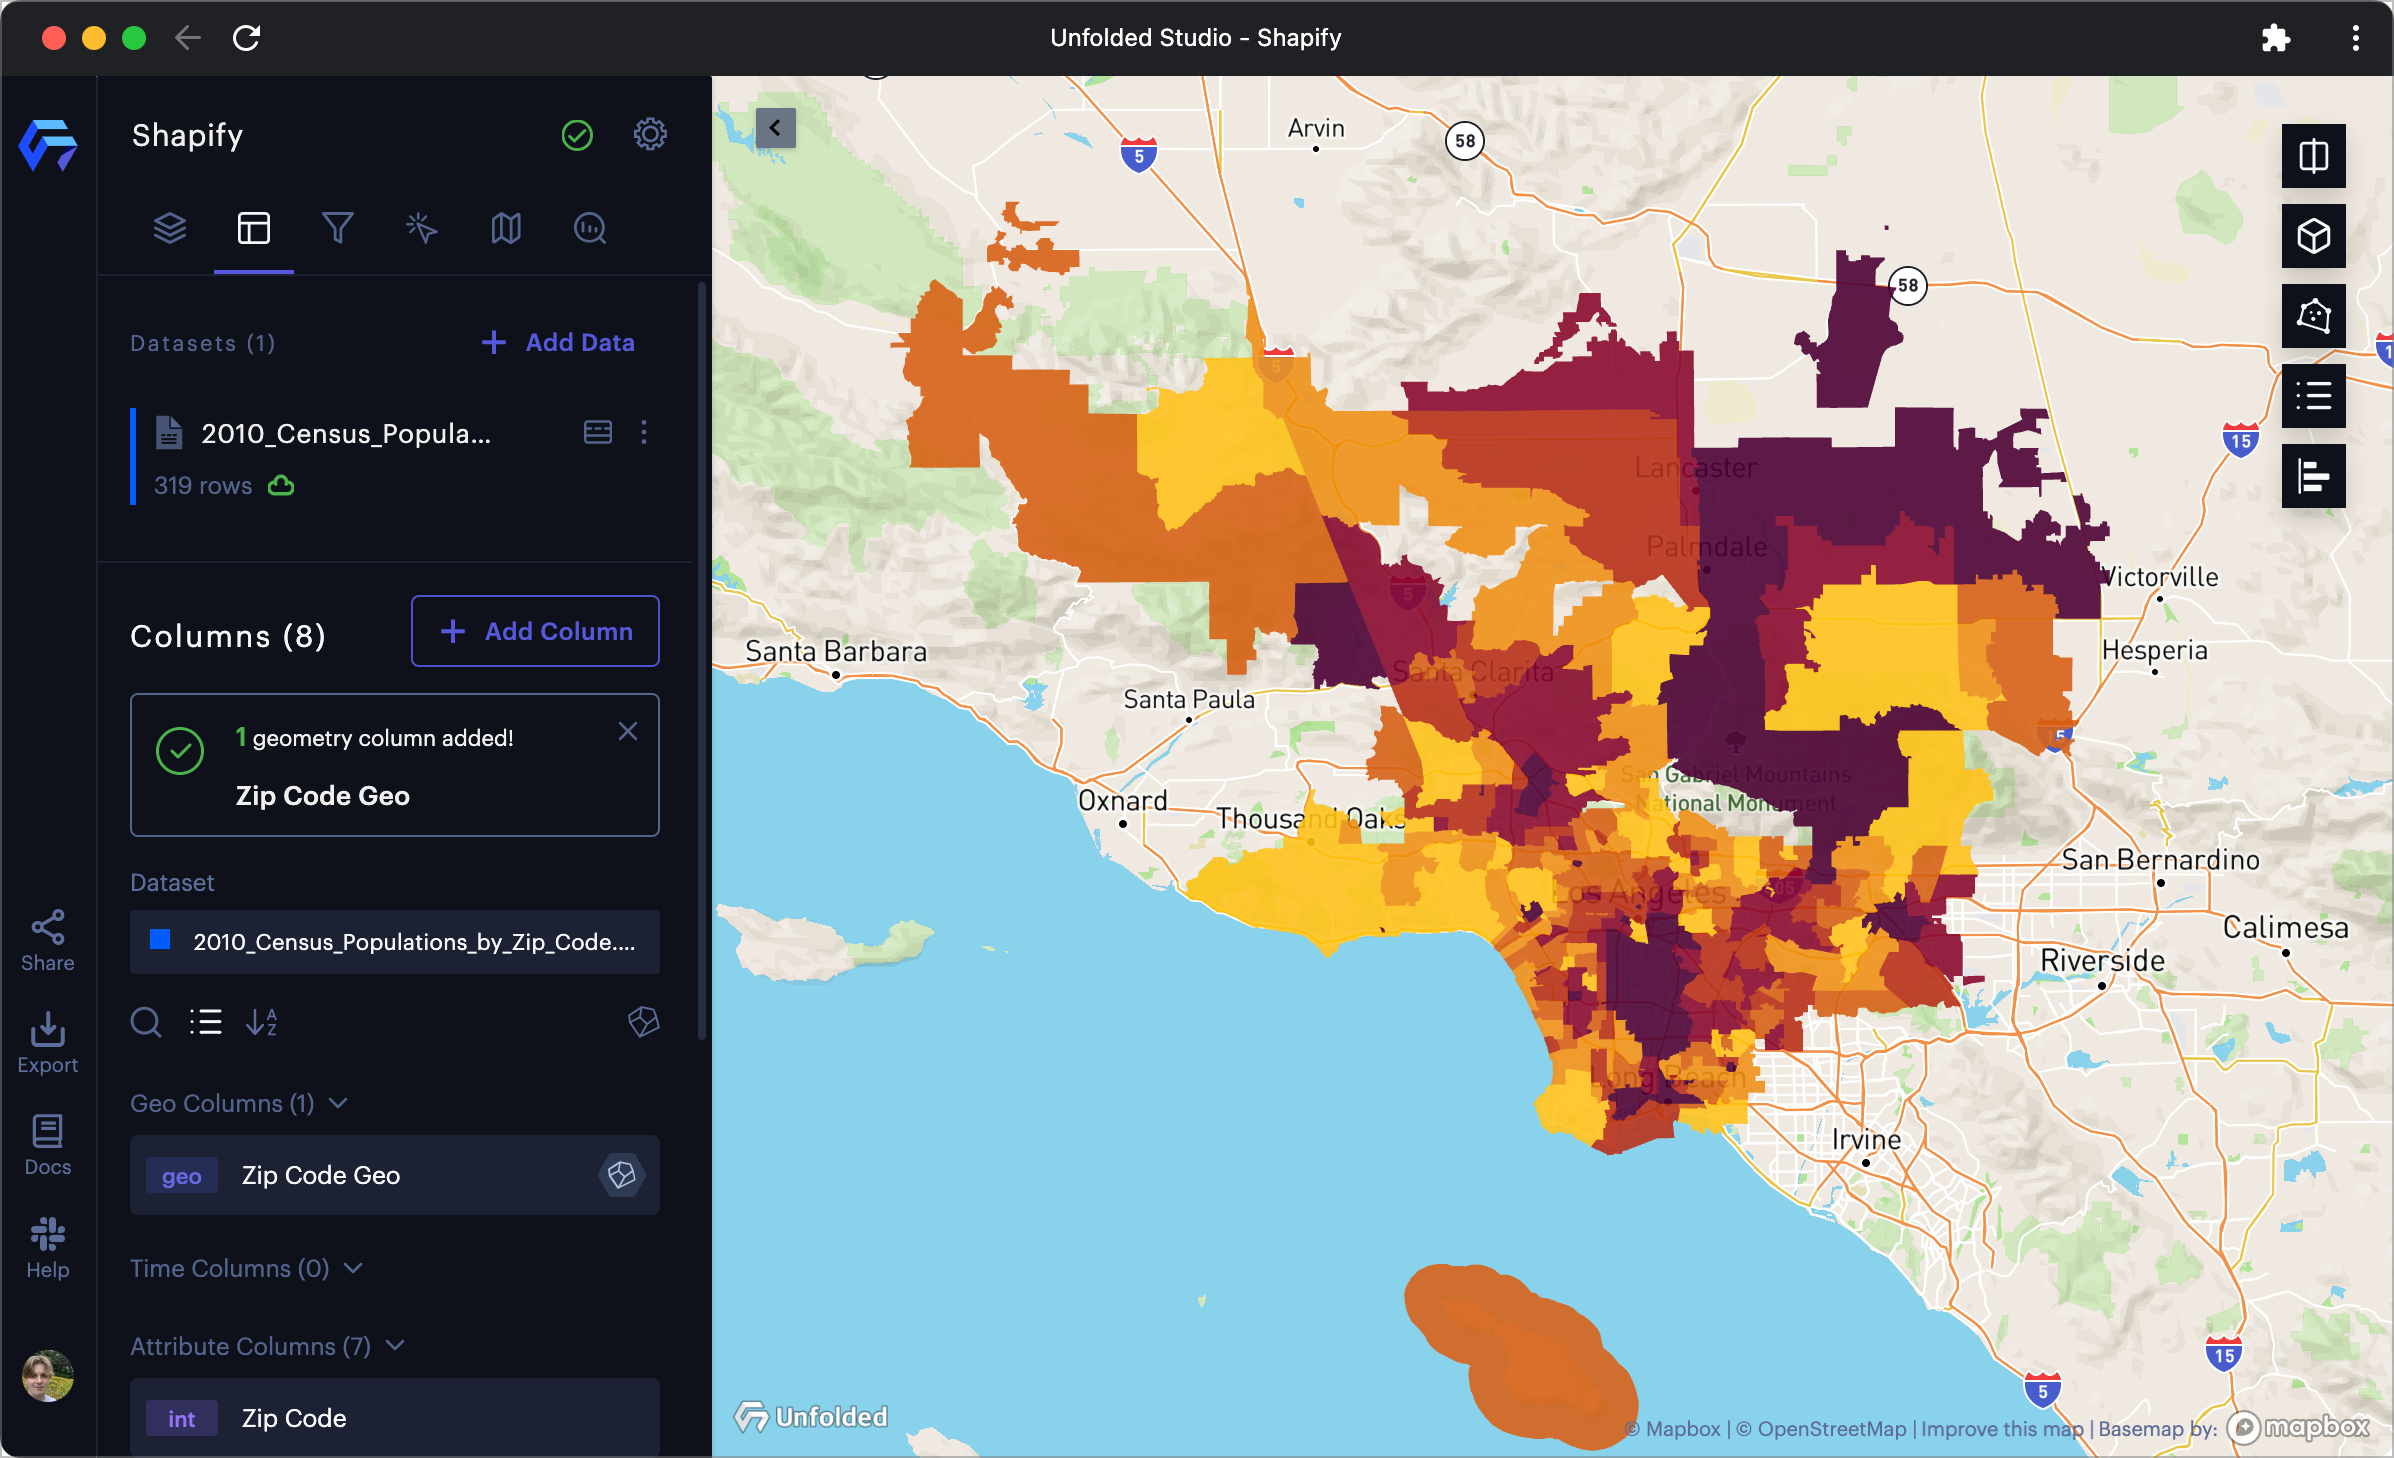
Task: Switch to the Layers tab
Action: tap(170, 229)
